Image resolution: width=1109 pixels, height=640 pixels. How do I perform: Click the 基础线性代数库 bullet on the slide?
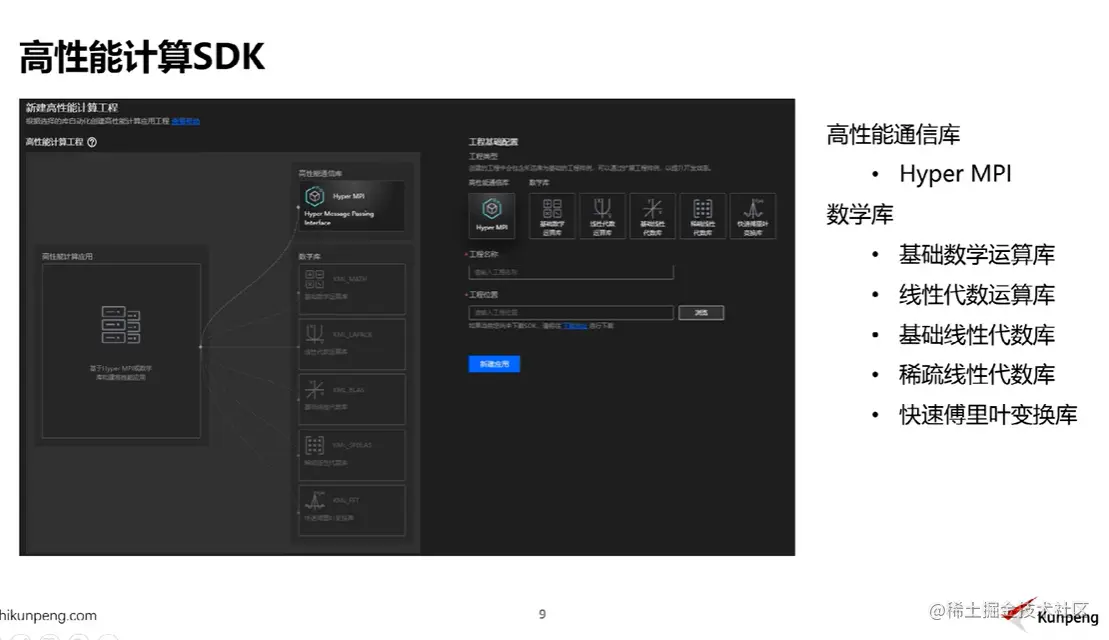coord(977,334)
